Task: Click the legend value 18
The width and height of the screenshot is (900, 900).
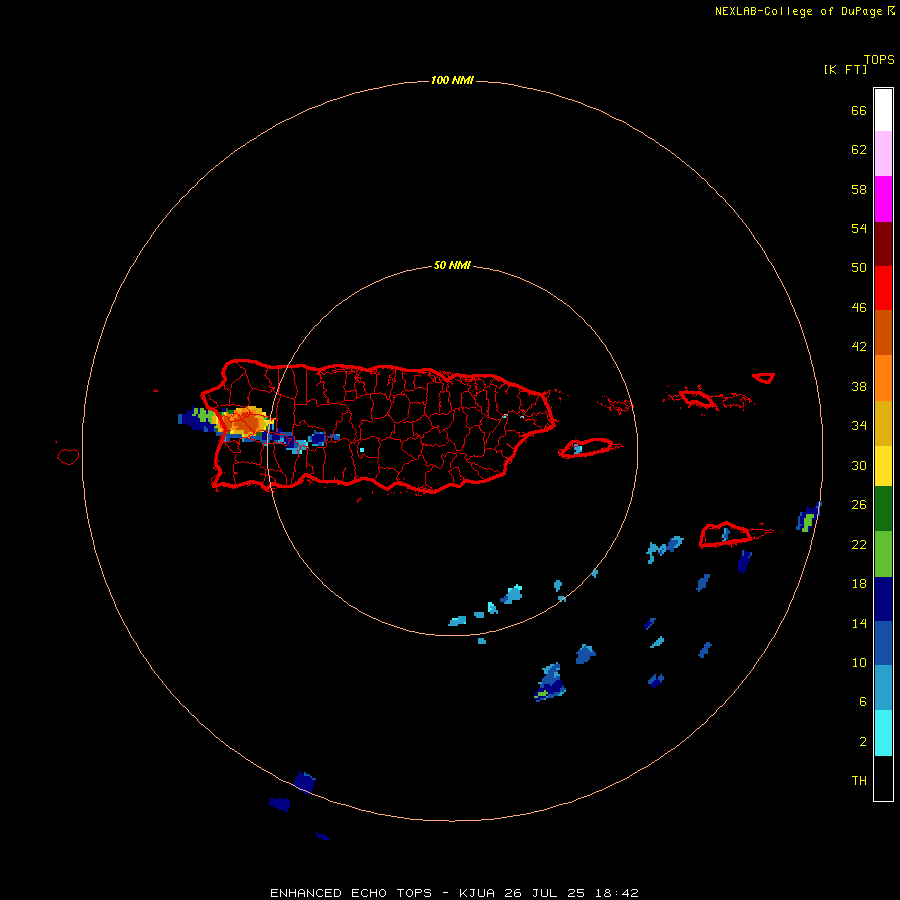Action: point(859,584)
